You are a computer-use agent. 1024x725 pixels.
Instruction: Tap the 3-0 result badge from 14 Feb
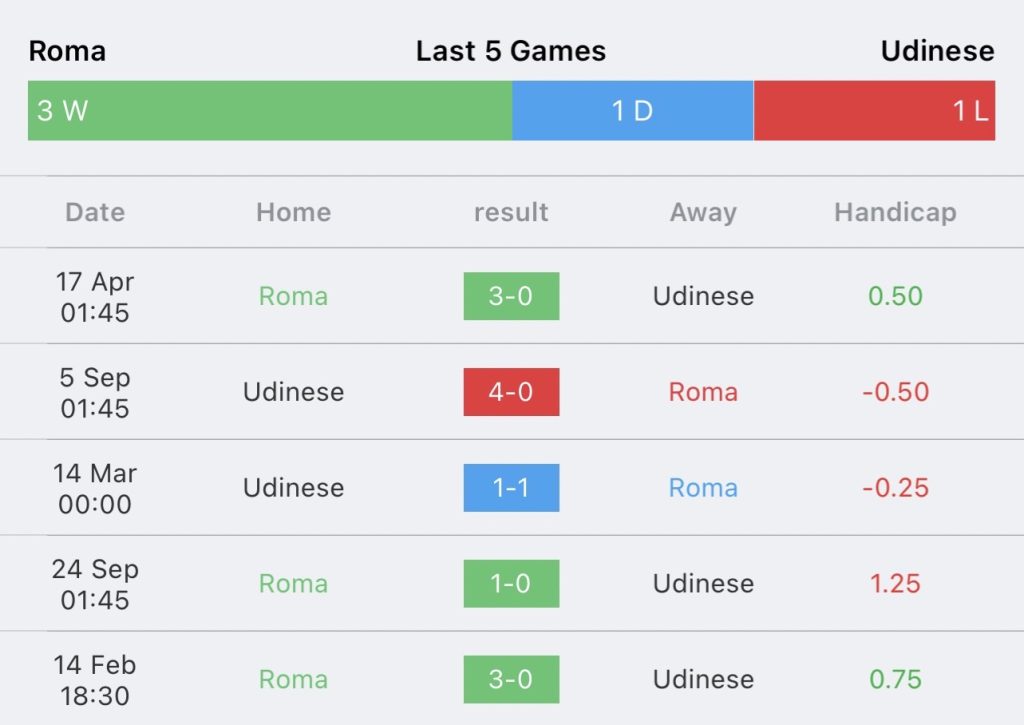tap(511, 679)
